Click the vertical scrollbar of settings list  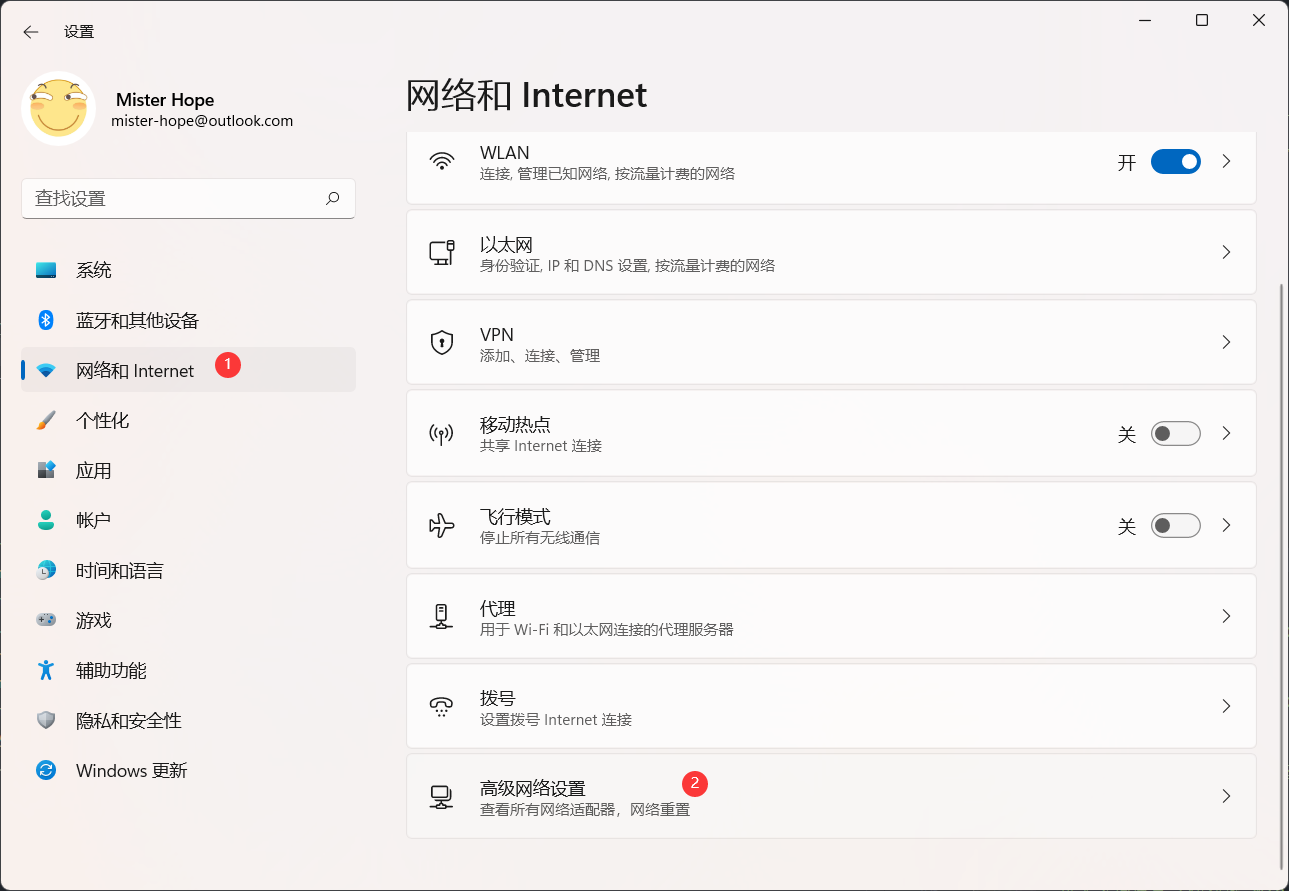(x=1282, y=575)
